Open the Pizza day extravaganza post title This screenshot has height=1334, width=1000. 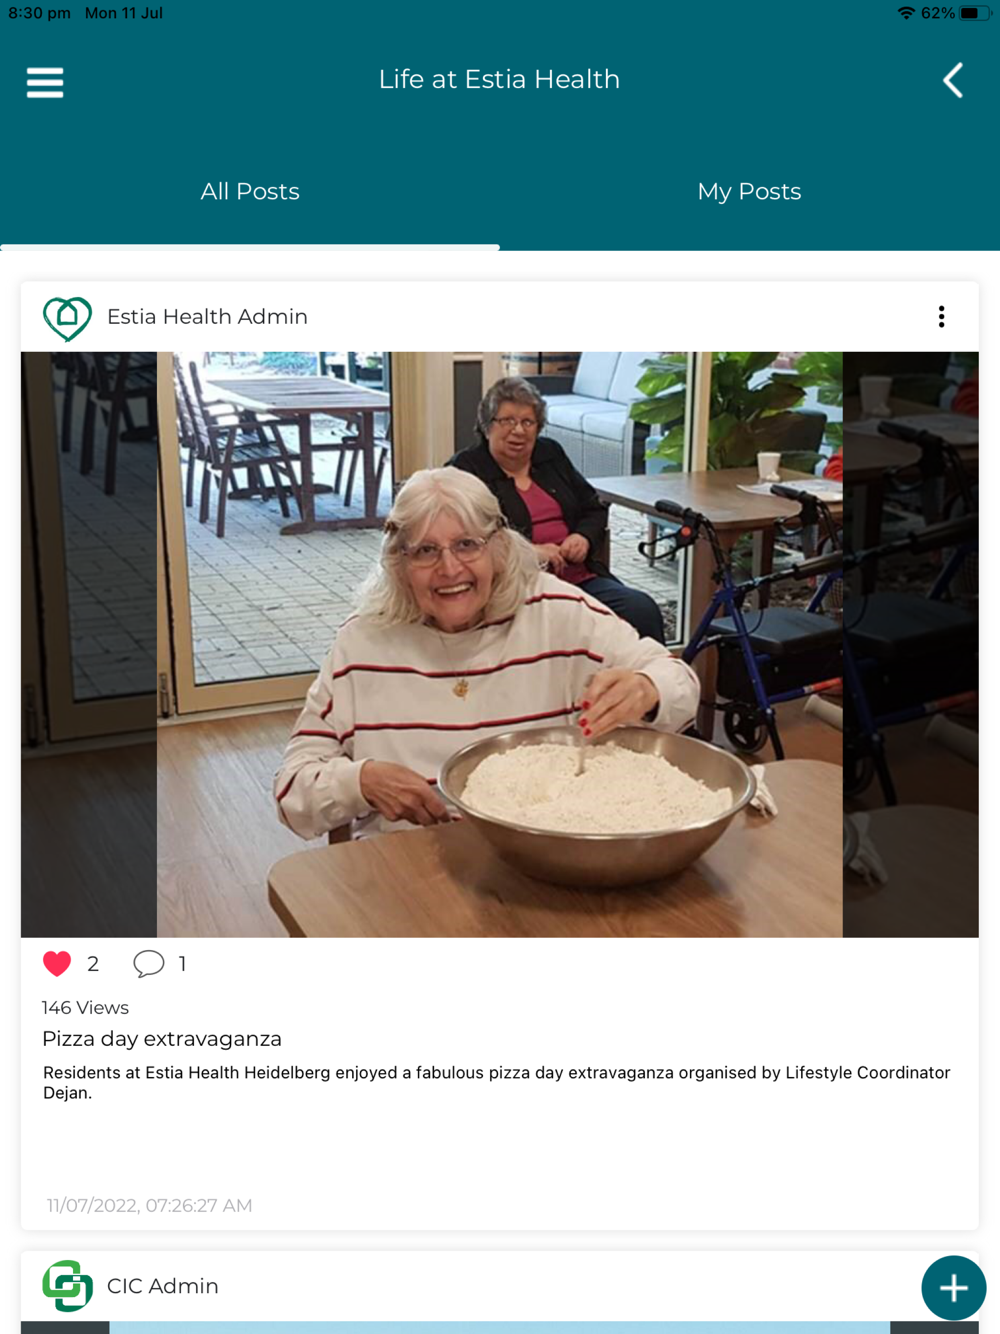point(162,1039)
